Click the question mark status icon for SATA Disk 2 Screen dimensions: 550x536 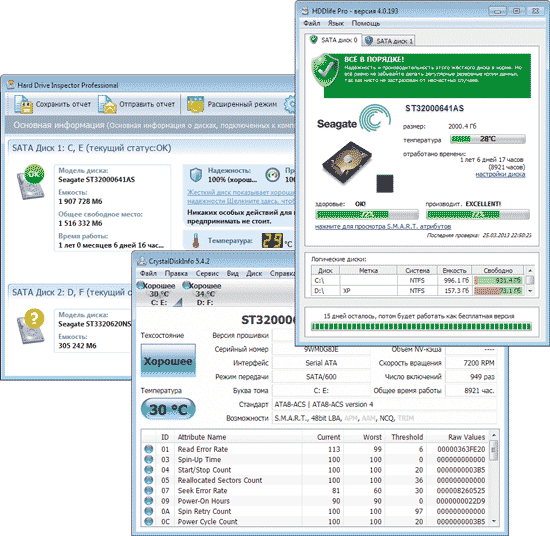point(34,319)
